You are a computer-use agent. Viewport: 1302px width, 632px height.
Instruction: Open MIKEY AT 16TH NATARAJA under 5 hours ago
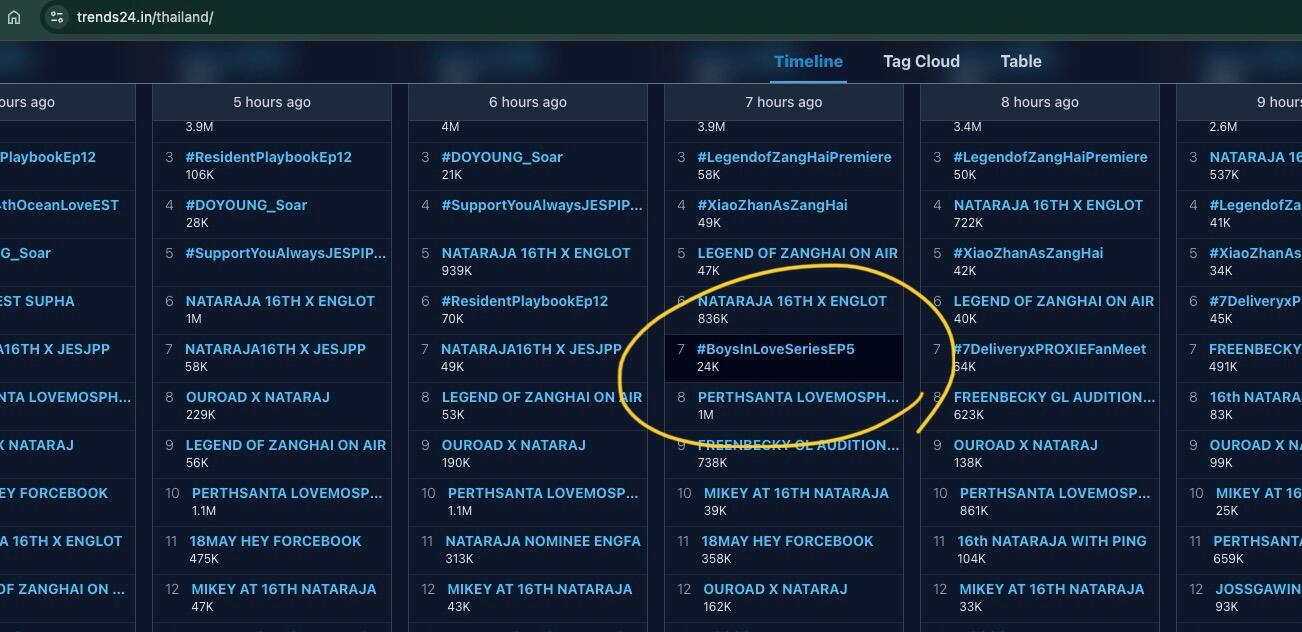coord(284,589)
